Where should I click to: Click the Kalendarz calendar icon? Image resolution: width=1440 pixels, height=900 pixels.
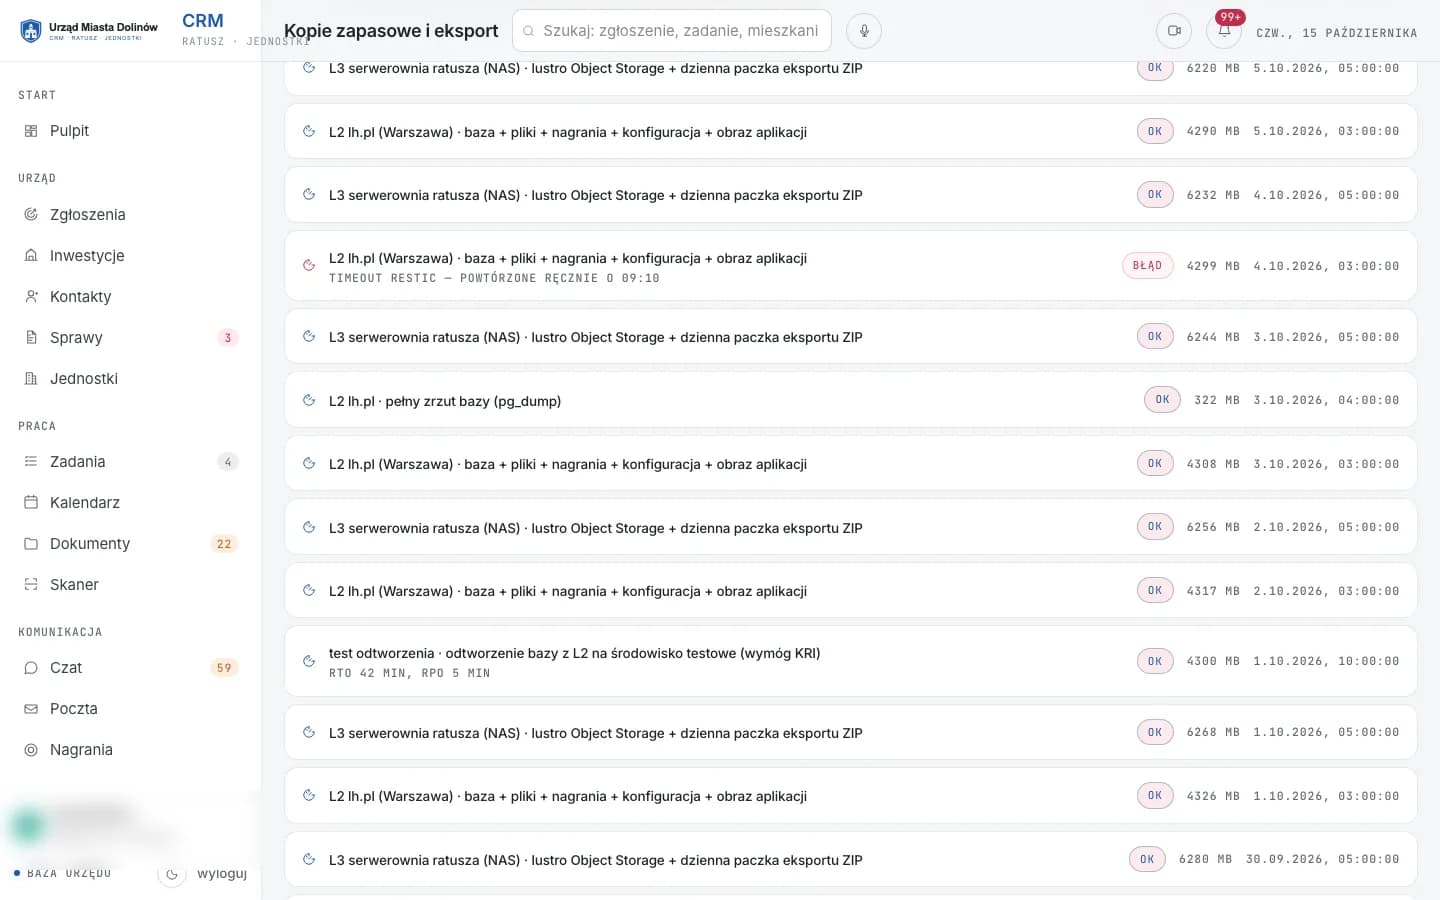click(x=31, y=502)
